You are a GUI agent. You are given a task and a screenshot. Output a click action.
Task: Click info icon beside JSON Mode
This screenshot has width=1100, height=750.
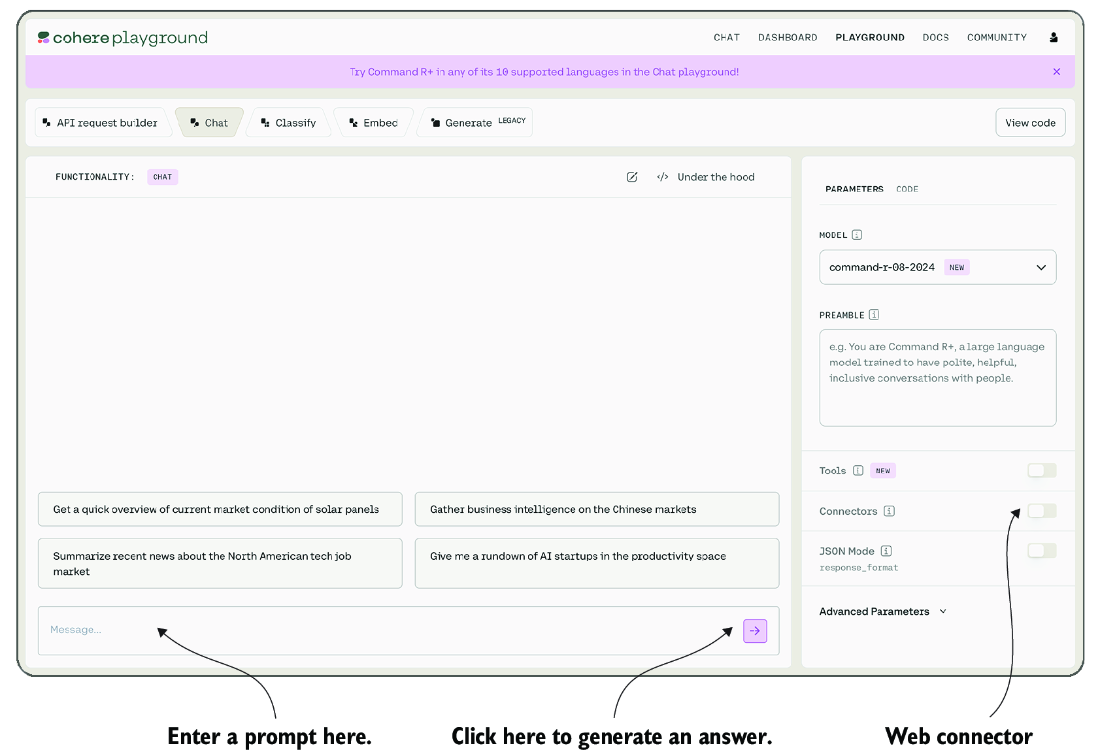coord(886,551)
